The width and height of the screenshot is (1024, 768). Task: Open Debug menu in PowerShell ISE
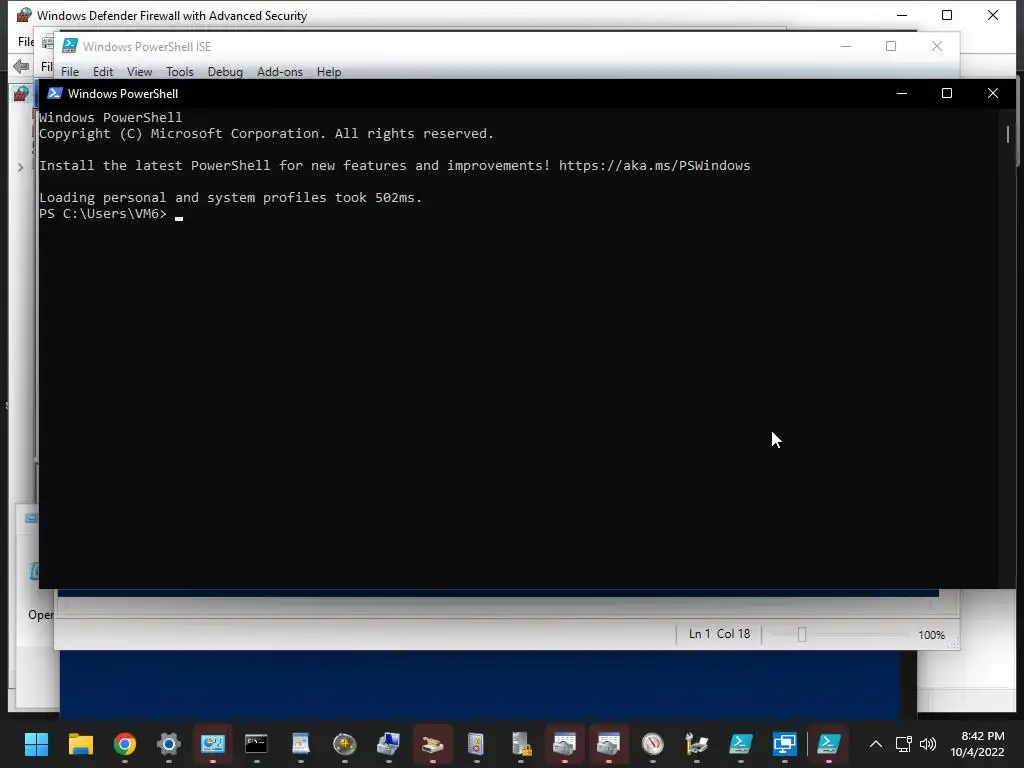coord(225,72)
